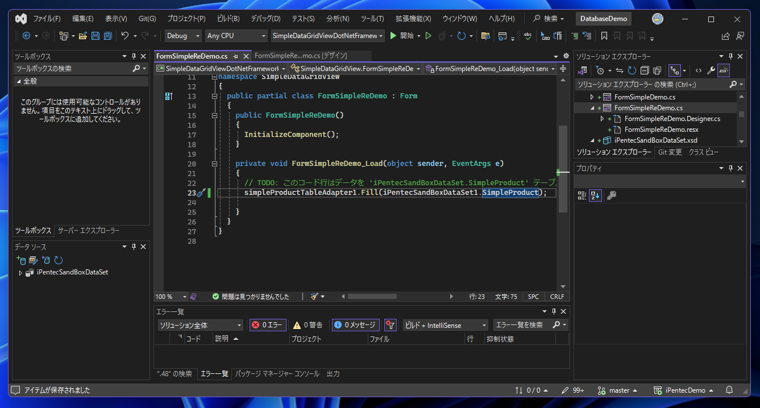This screenshot has width=760, height=408.
Task: Open the Any CPU platform dropdown
Action: click(x=236, y=36)
